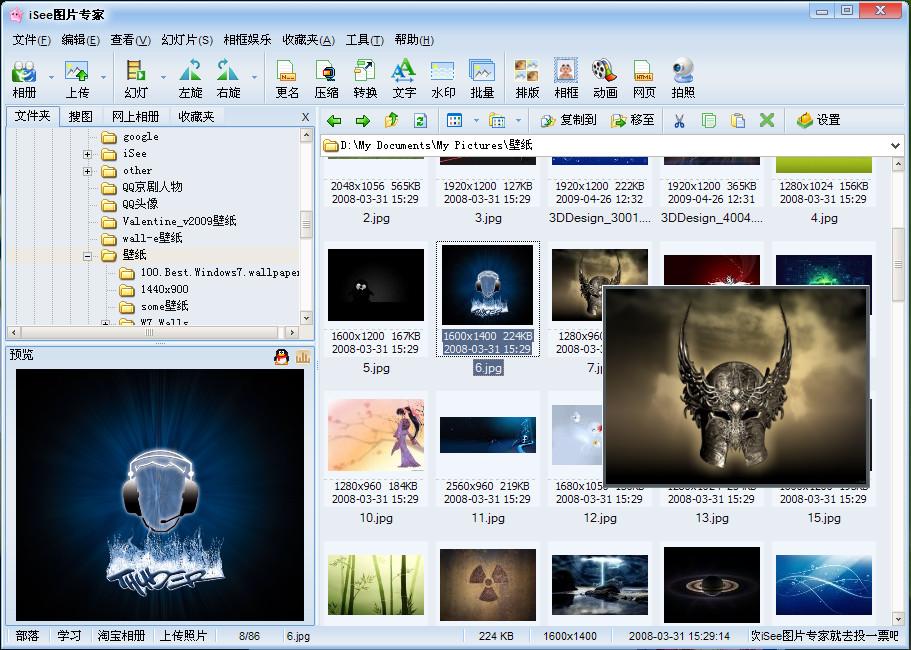Switch to the 网上相册 tab

135,117
